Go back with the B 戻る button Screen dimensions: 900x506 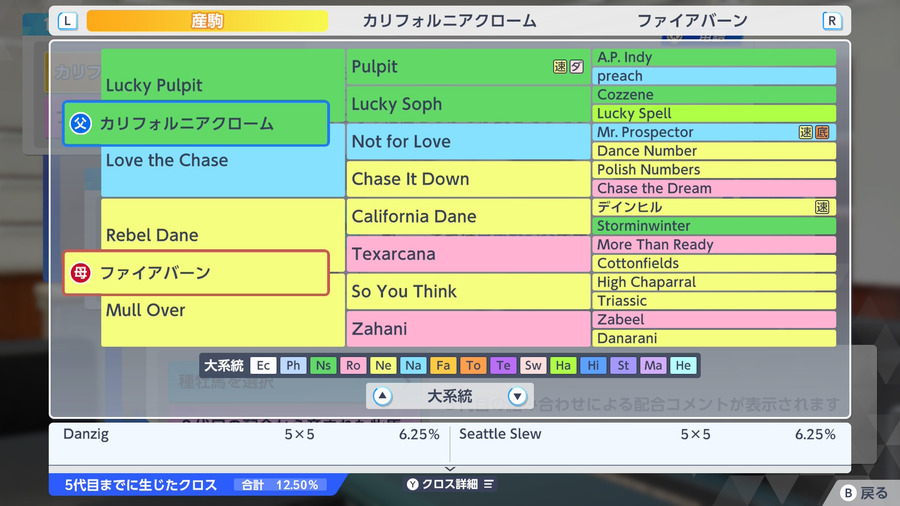coord(864,493)
